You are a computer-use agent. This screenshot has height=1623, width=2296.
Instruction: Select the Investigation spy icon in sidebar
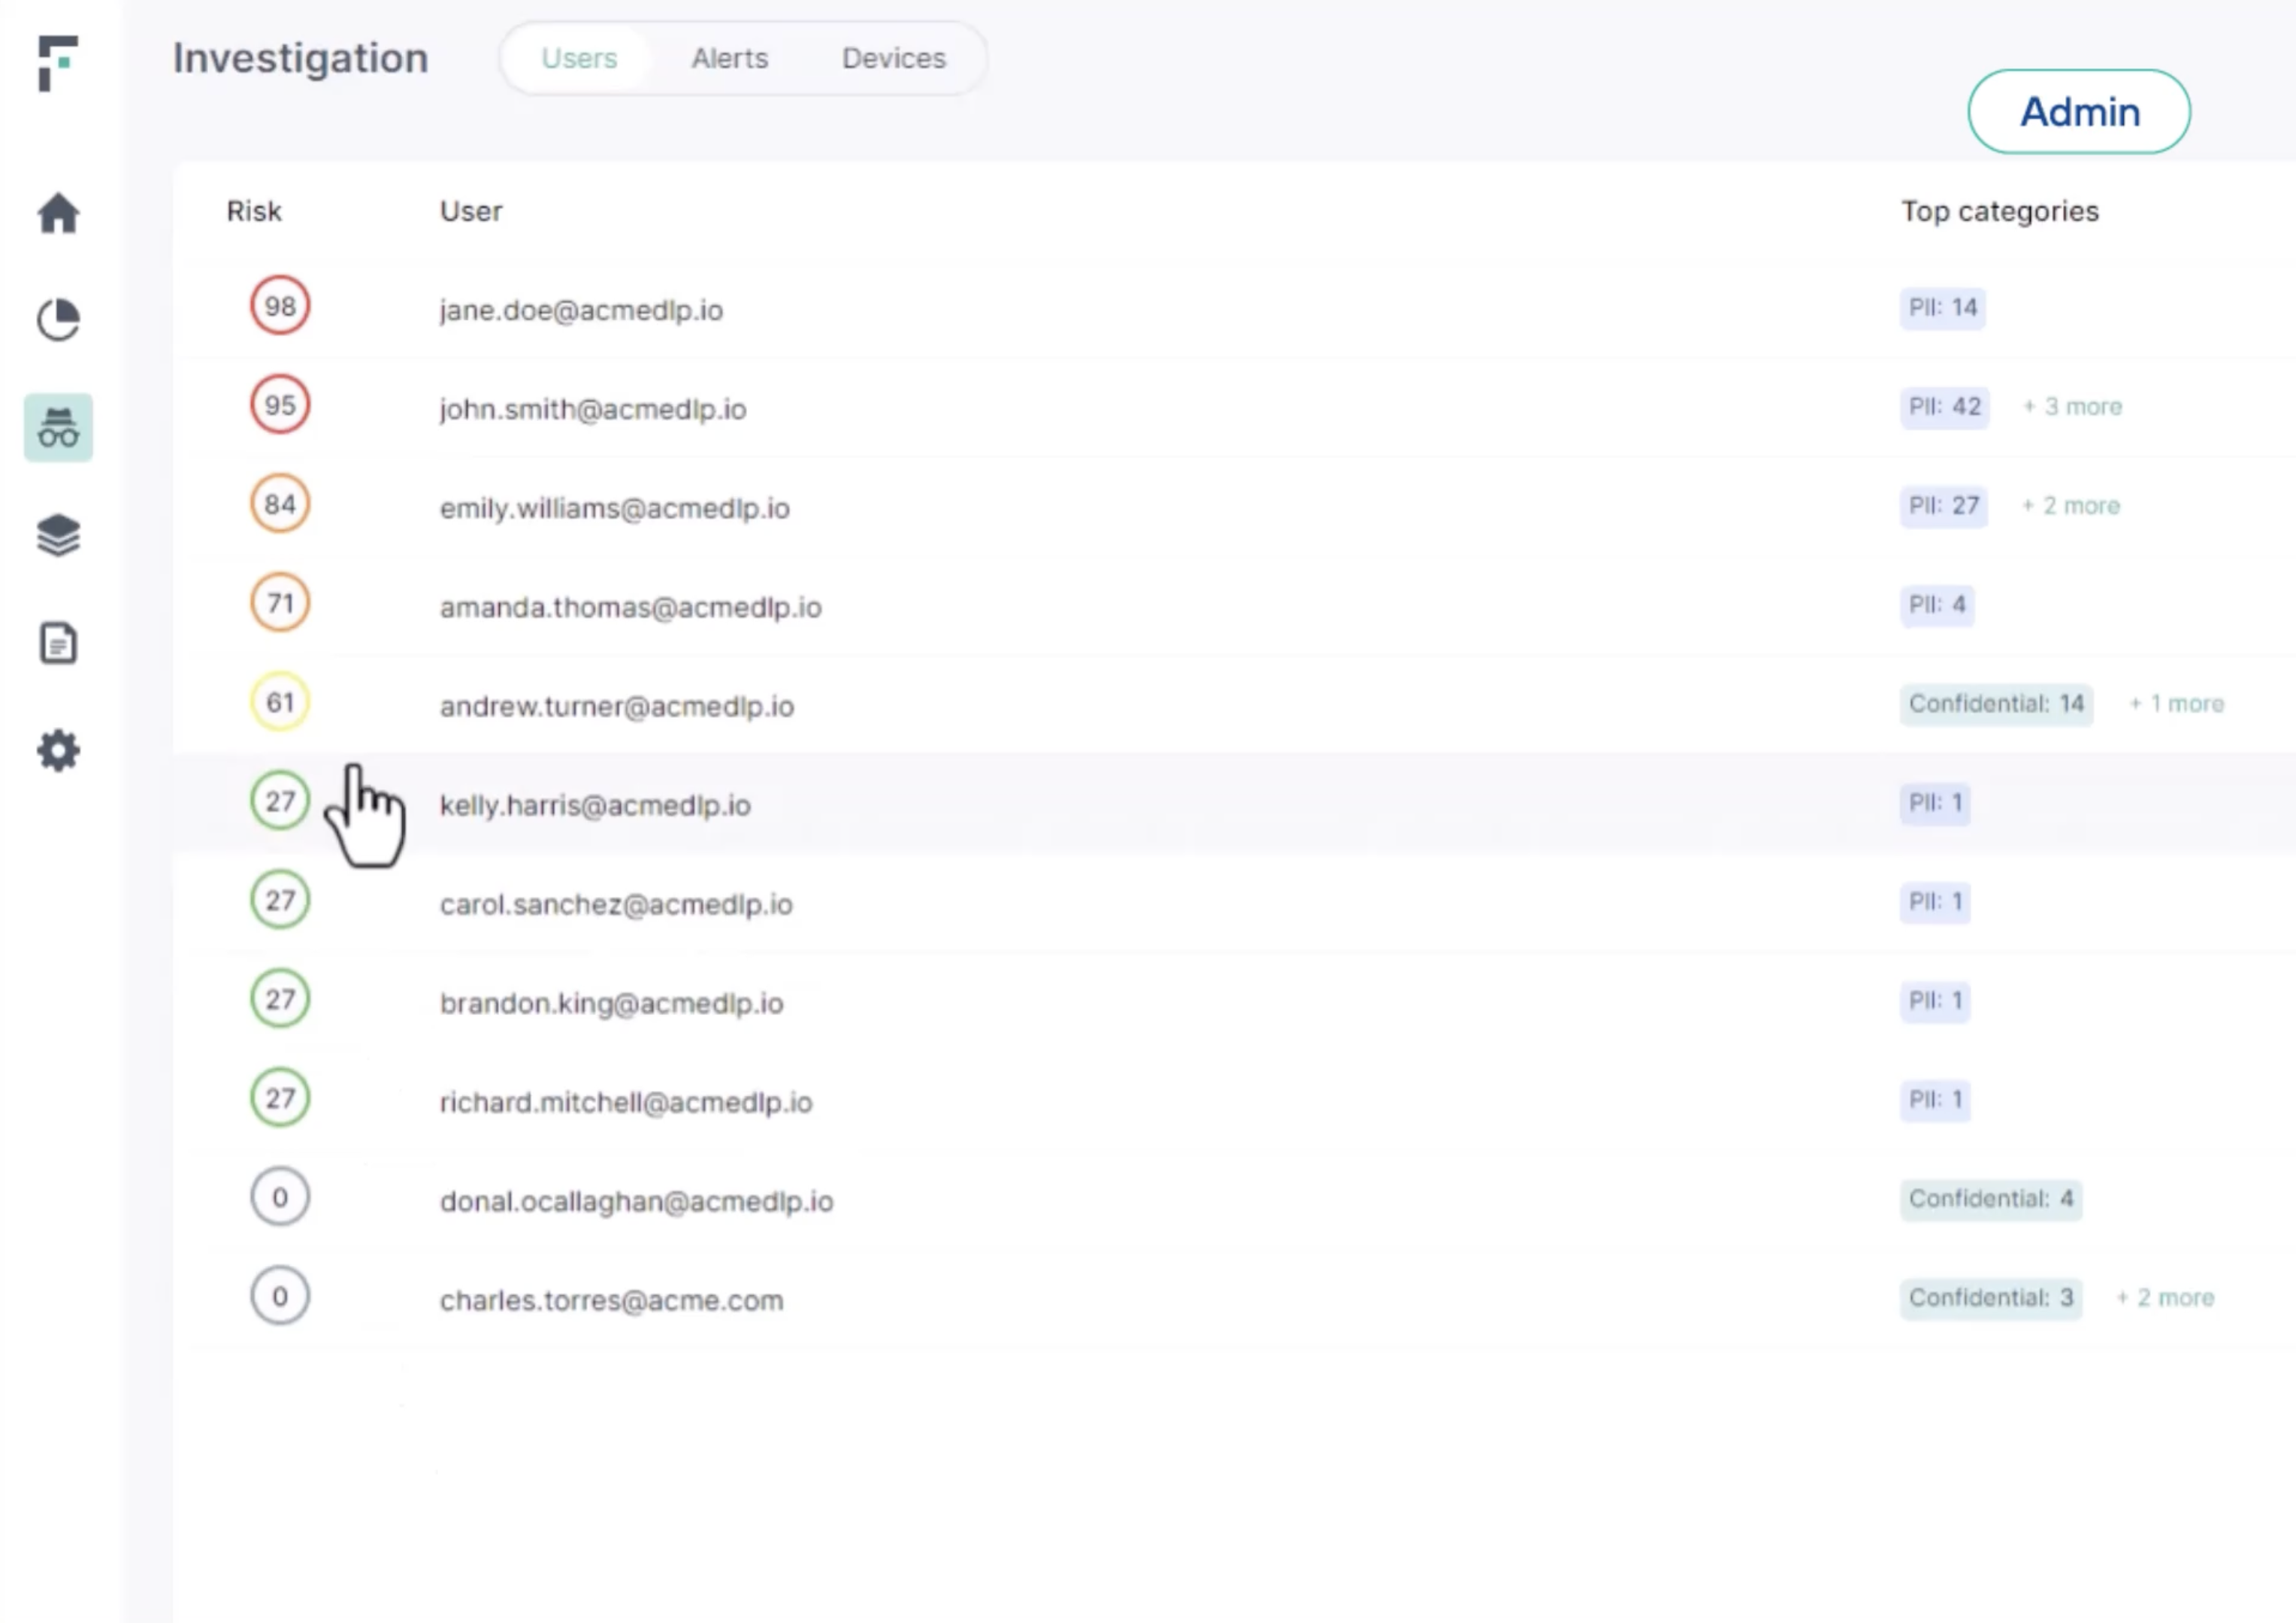[x=58, y=428]
